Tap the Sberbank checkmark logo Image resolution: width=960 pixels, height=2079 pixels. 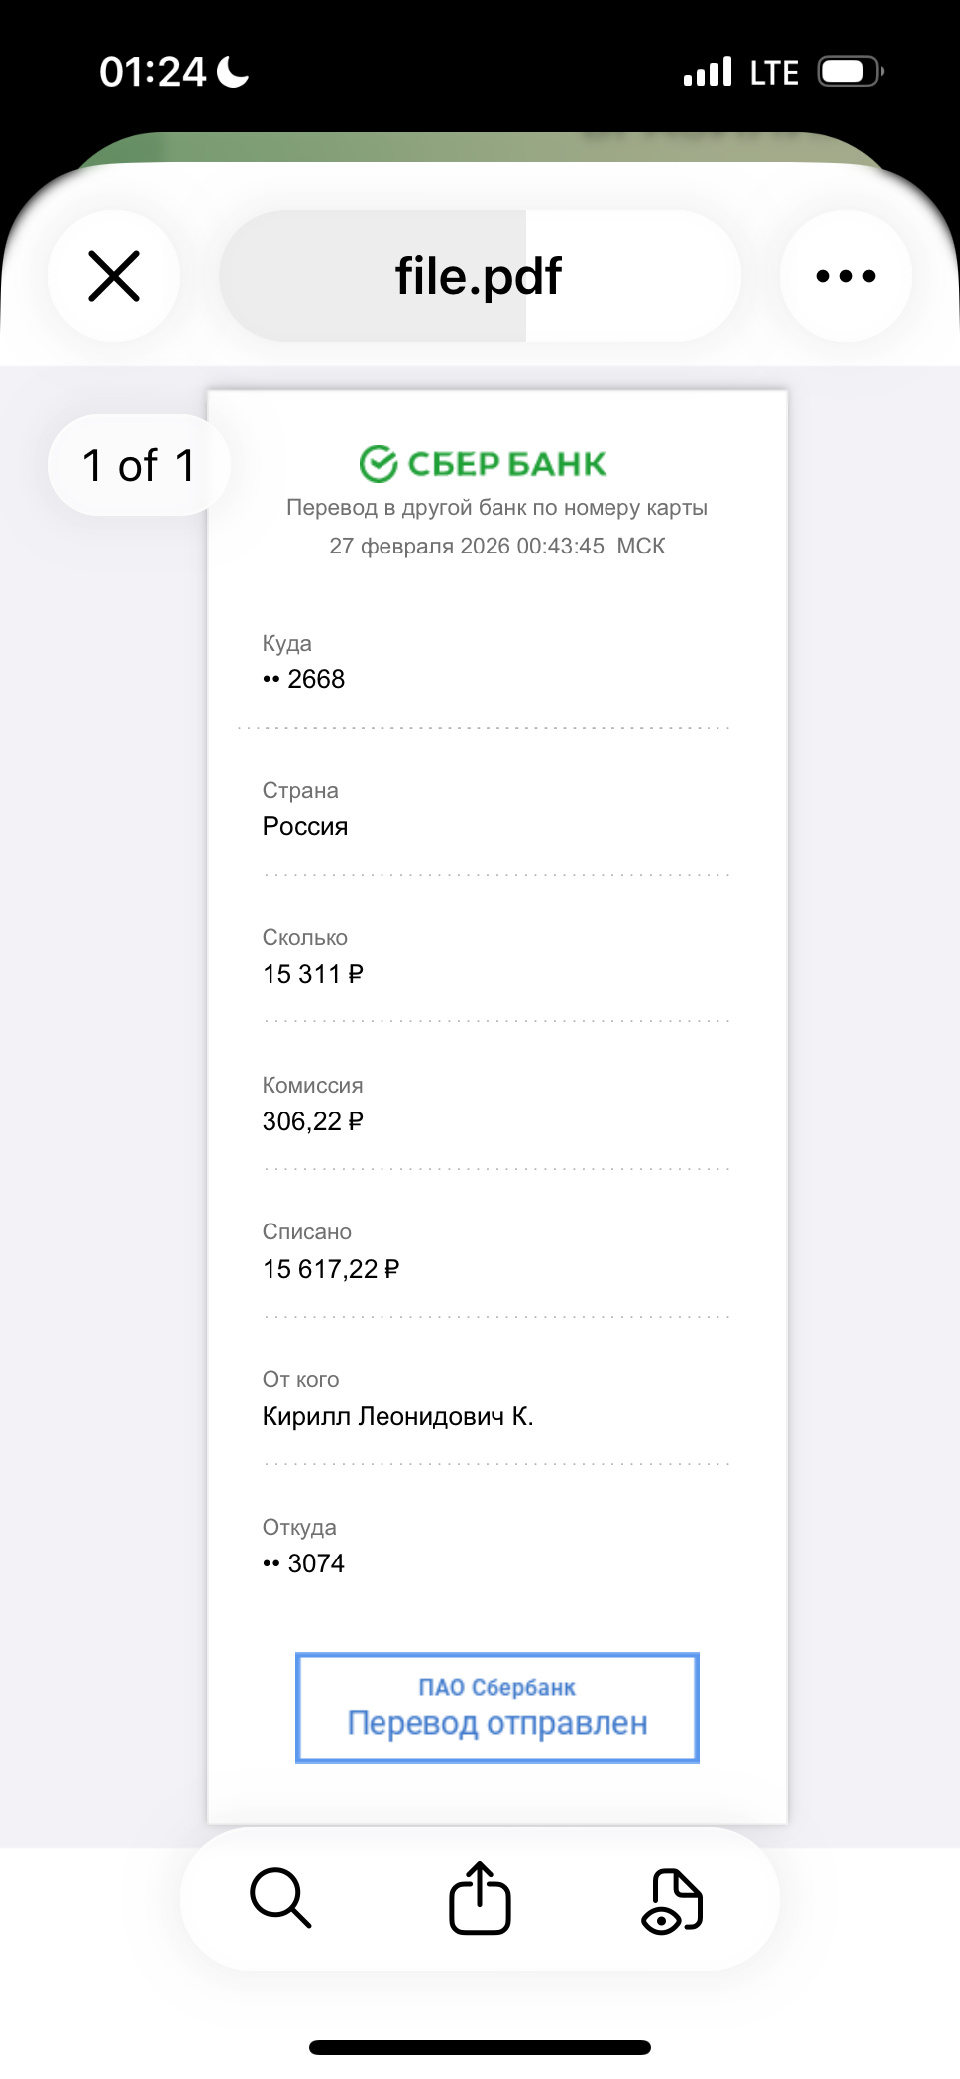tap(379, 464)
